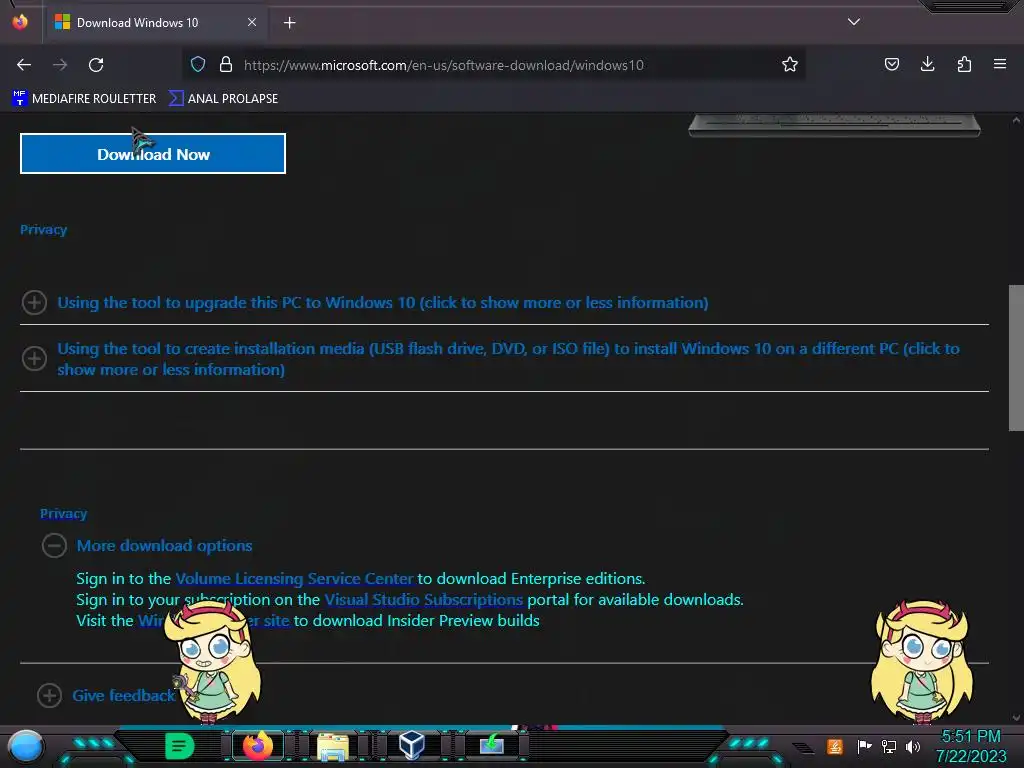Open the Start menu orb
1024x768 pixels.
[x=26, y=746]
